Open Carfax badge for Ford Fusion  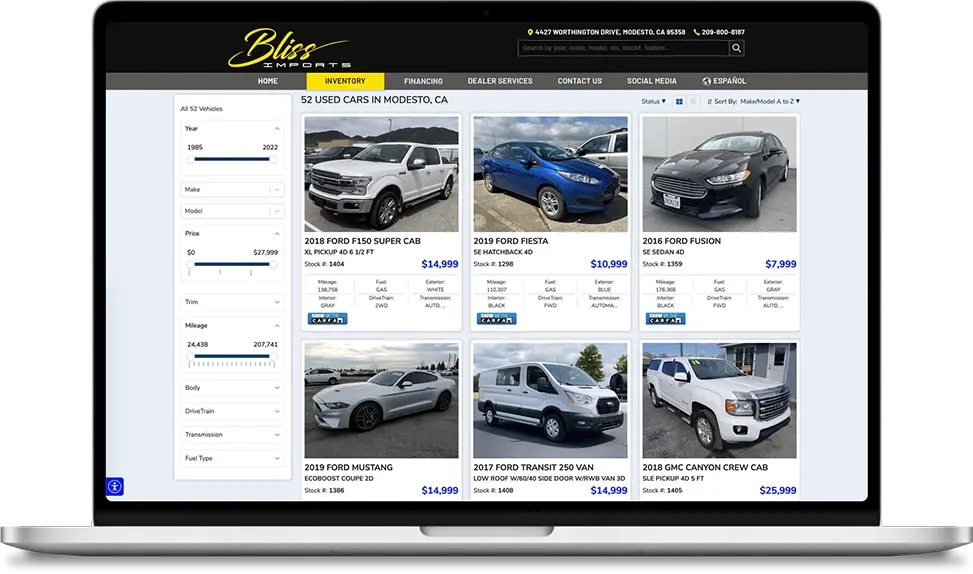click(x=665, y=318)
